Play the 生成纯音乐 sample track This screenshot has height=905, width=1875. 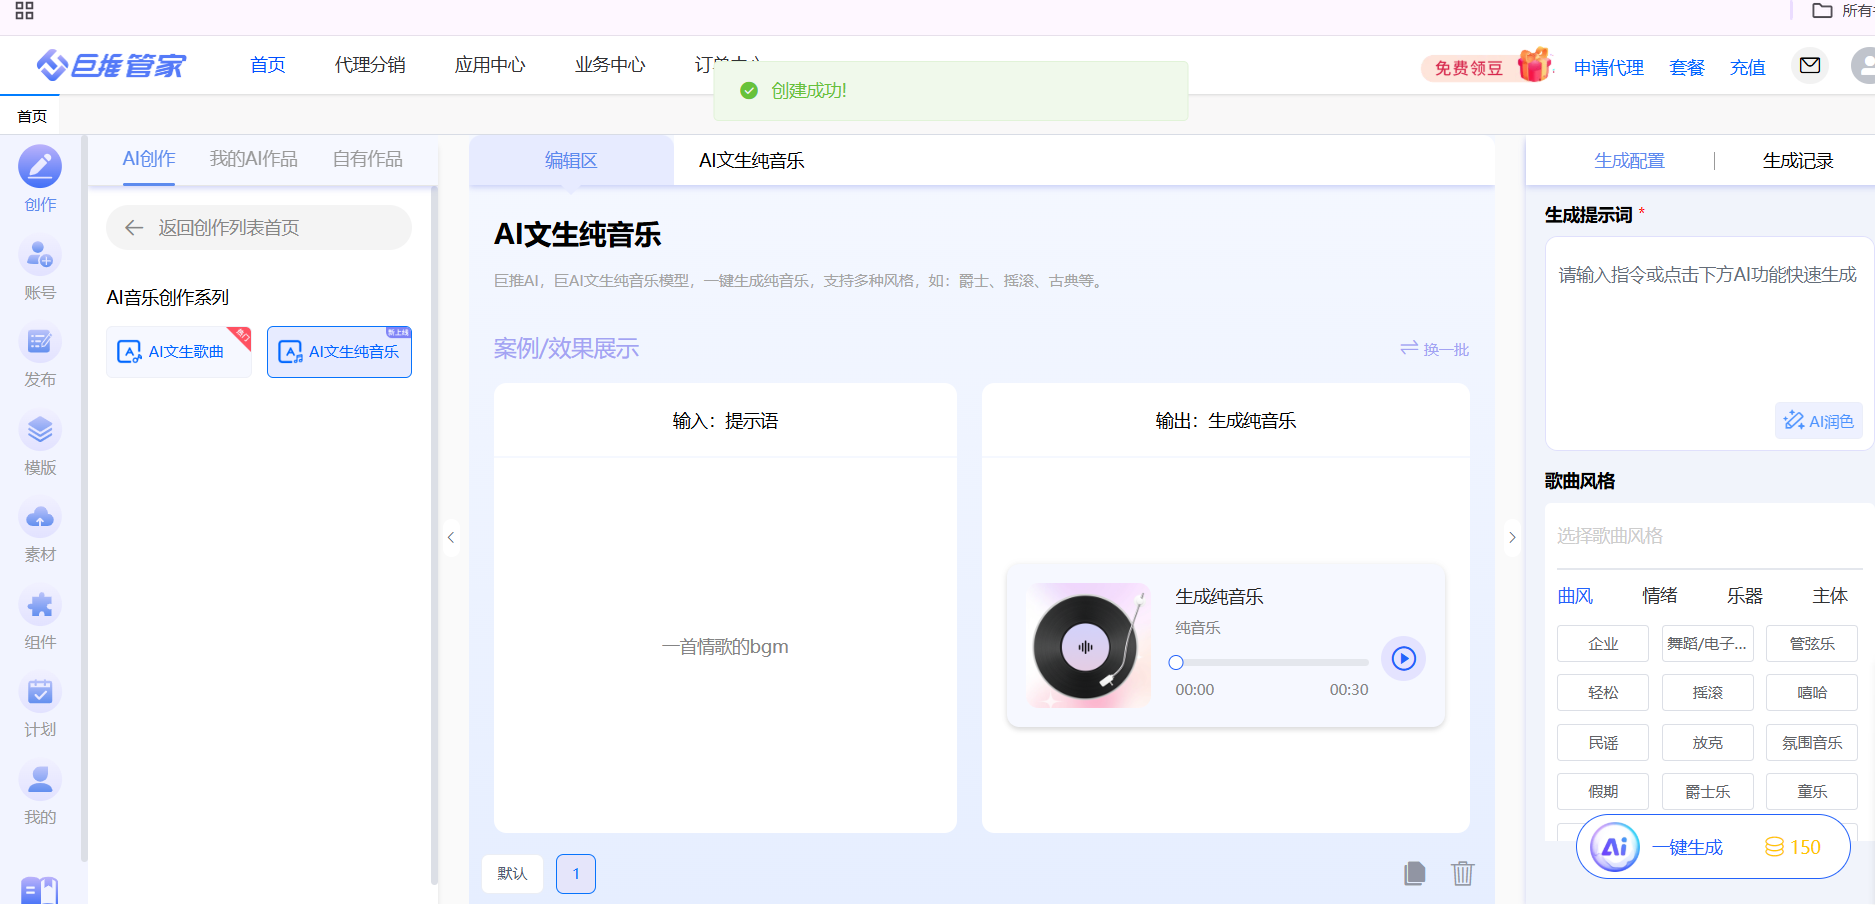click(x=1403, y=658)
